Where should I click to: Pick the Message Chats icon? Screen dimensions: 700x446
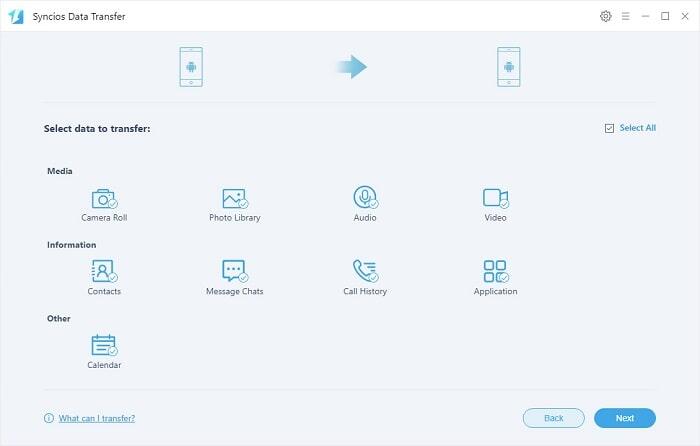(x=234, y=271)
